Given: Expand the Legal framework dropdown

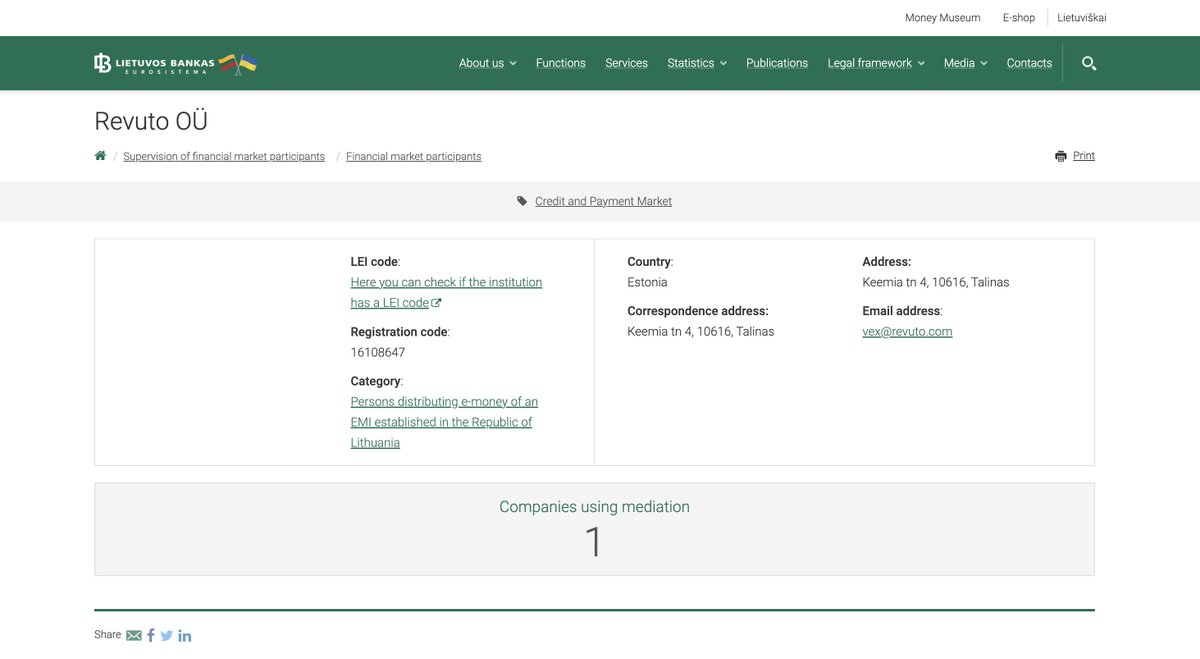Looking at the screenshot, I should pyautogui.click(x=876, y=63).
